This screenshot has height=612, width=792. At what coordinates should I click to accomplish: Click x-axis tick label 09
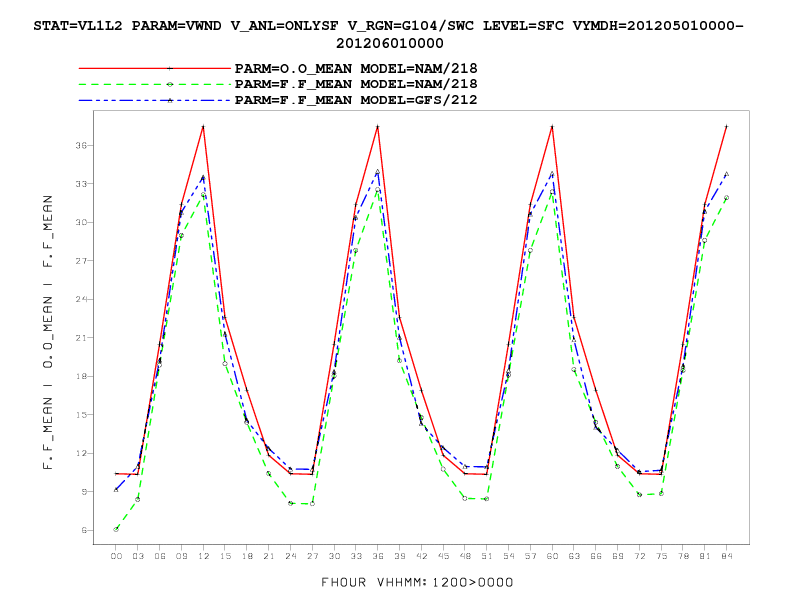coord(181,556)
